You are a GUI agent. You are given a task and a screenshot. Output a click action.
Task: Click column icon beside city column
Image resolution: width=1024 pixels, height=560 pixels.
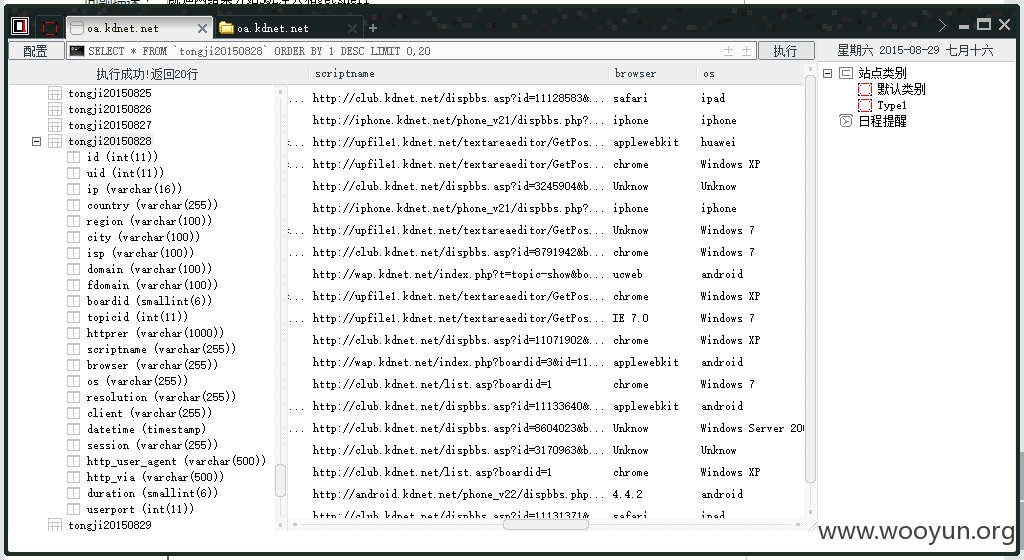coord(74,237)
